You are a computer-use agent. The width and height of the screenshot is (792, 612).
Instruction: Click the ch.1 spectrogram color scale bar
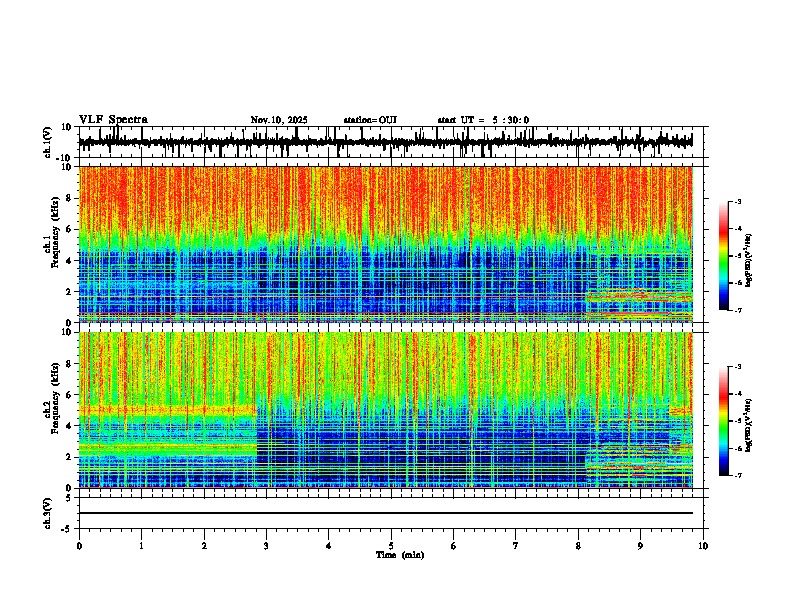coord(724,256)
